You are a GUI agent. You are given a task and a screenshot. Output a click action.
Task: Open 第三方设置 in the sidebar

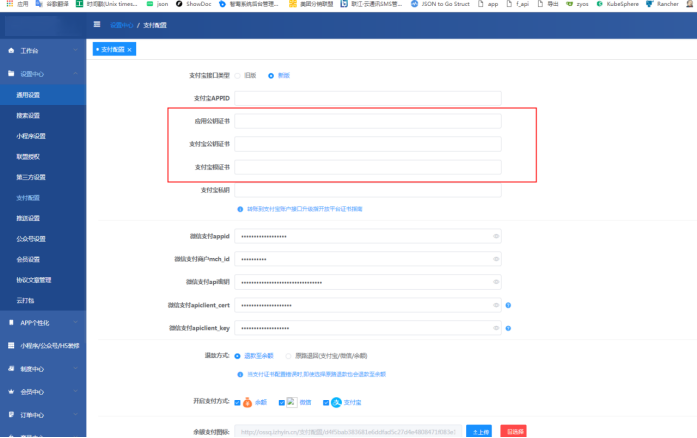coord(43,177)
